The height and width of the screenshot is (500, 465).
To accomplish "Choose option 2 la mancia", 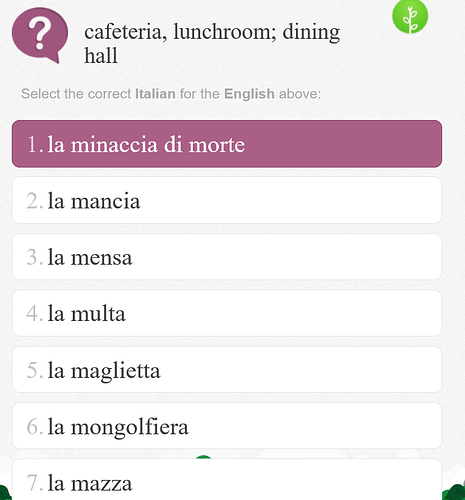I will click(x=227, y=200).
